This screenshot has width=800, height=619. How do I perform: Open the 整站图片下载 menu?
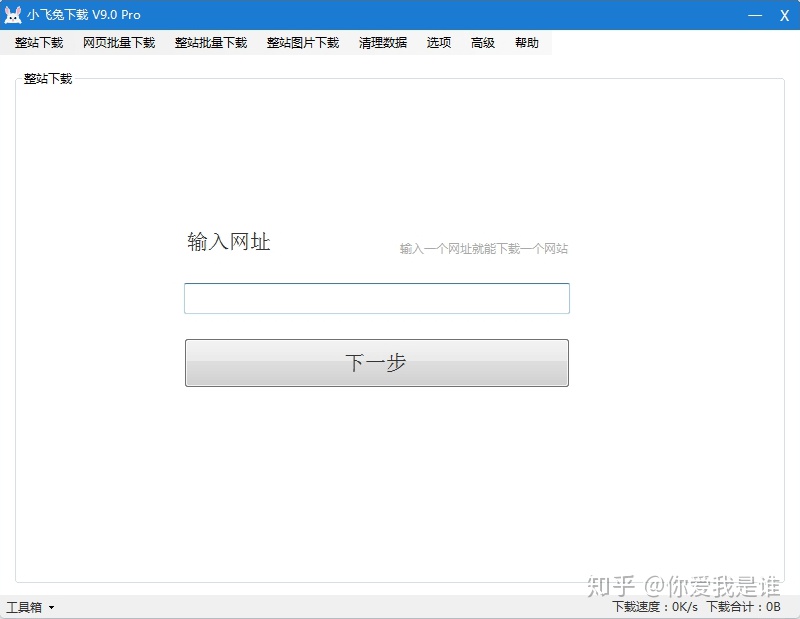coord(303,43)
